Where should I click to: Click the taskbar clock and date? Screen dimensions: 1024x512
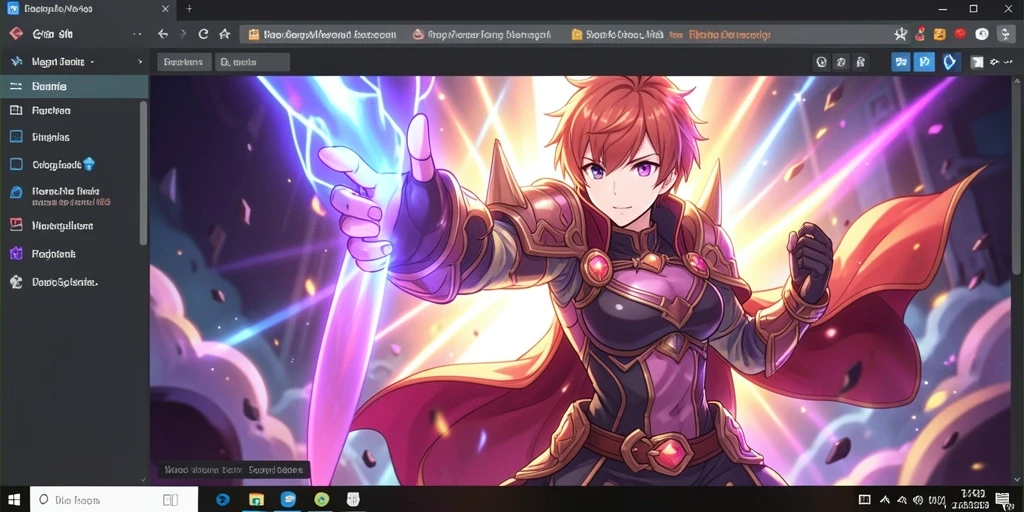point(972,500)
